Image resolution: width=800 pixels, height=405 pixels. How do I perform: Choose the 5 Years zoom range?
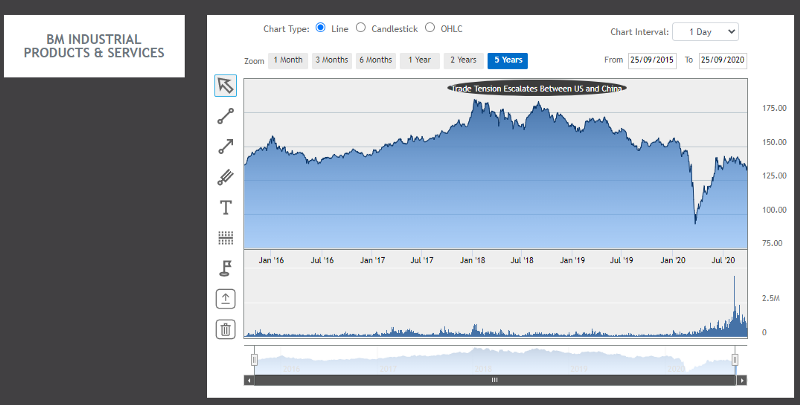[x=507, y=61]
